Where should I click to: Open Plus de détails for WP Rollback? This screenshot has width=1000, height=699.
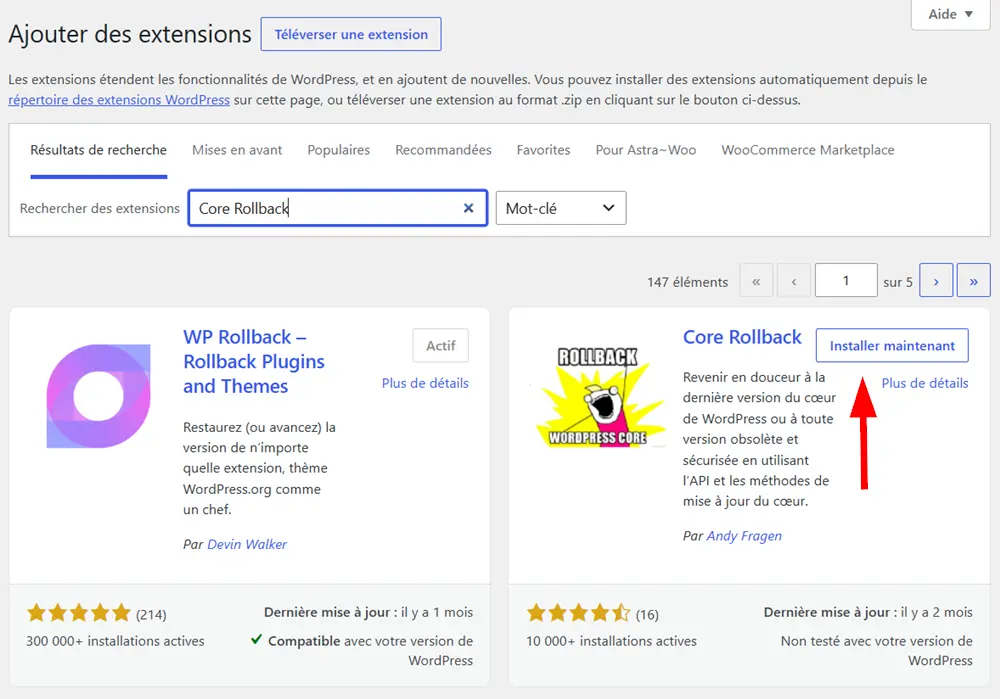(x=425, y=383)
